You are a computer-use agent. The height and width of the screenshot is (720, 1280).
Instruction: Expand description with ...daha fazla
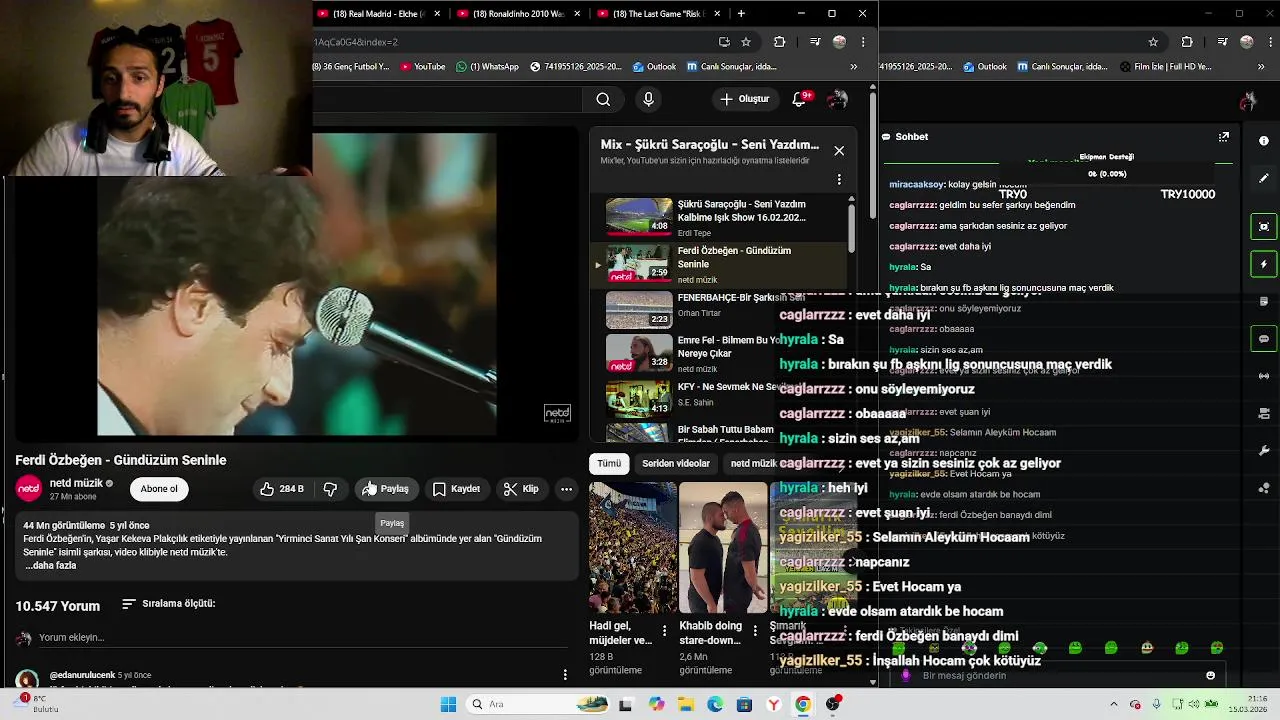pyautogui.click(x=50, y=566)
